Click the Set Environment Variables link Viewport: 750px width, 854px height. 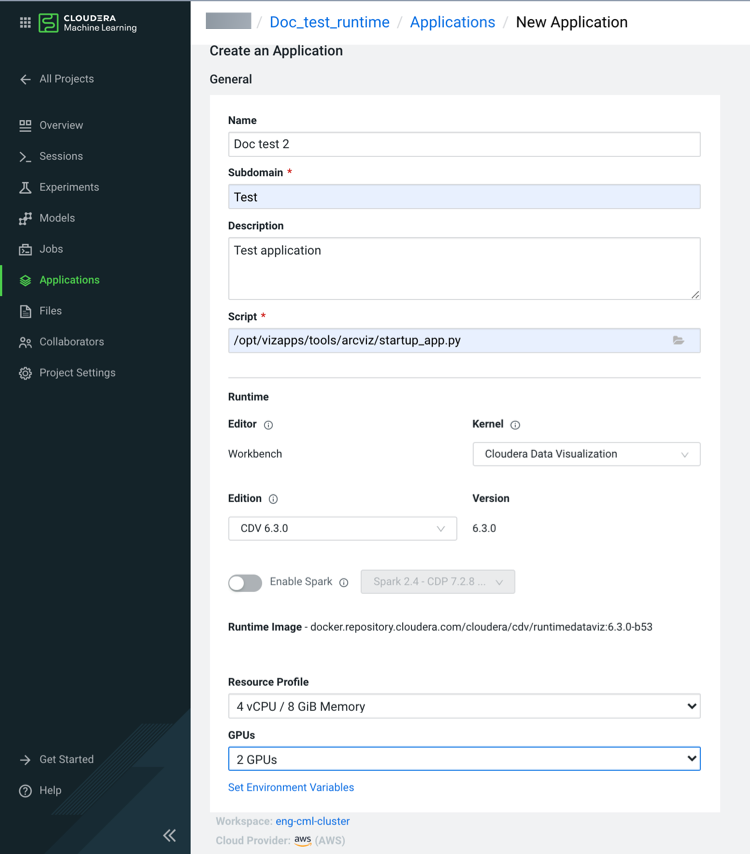coord(291,787)
